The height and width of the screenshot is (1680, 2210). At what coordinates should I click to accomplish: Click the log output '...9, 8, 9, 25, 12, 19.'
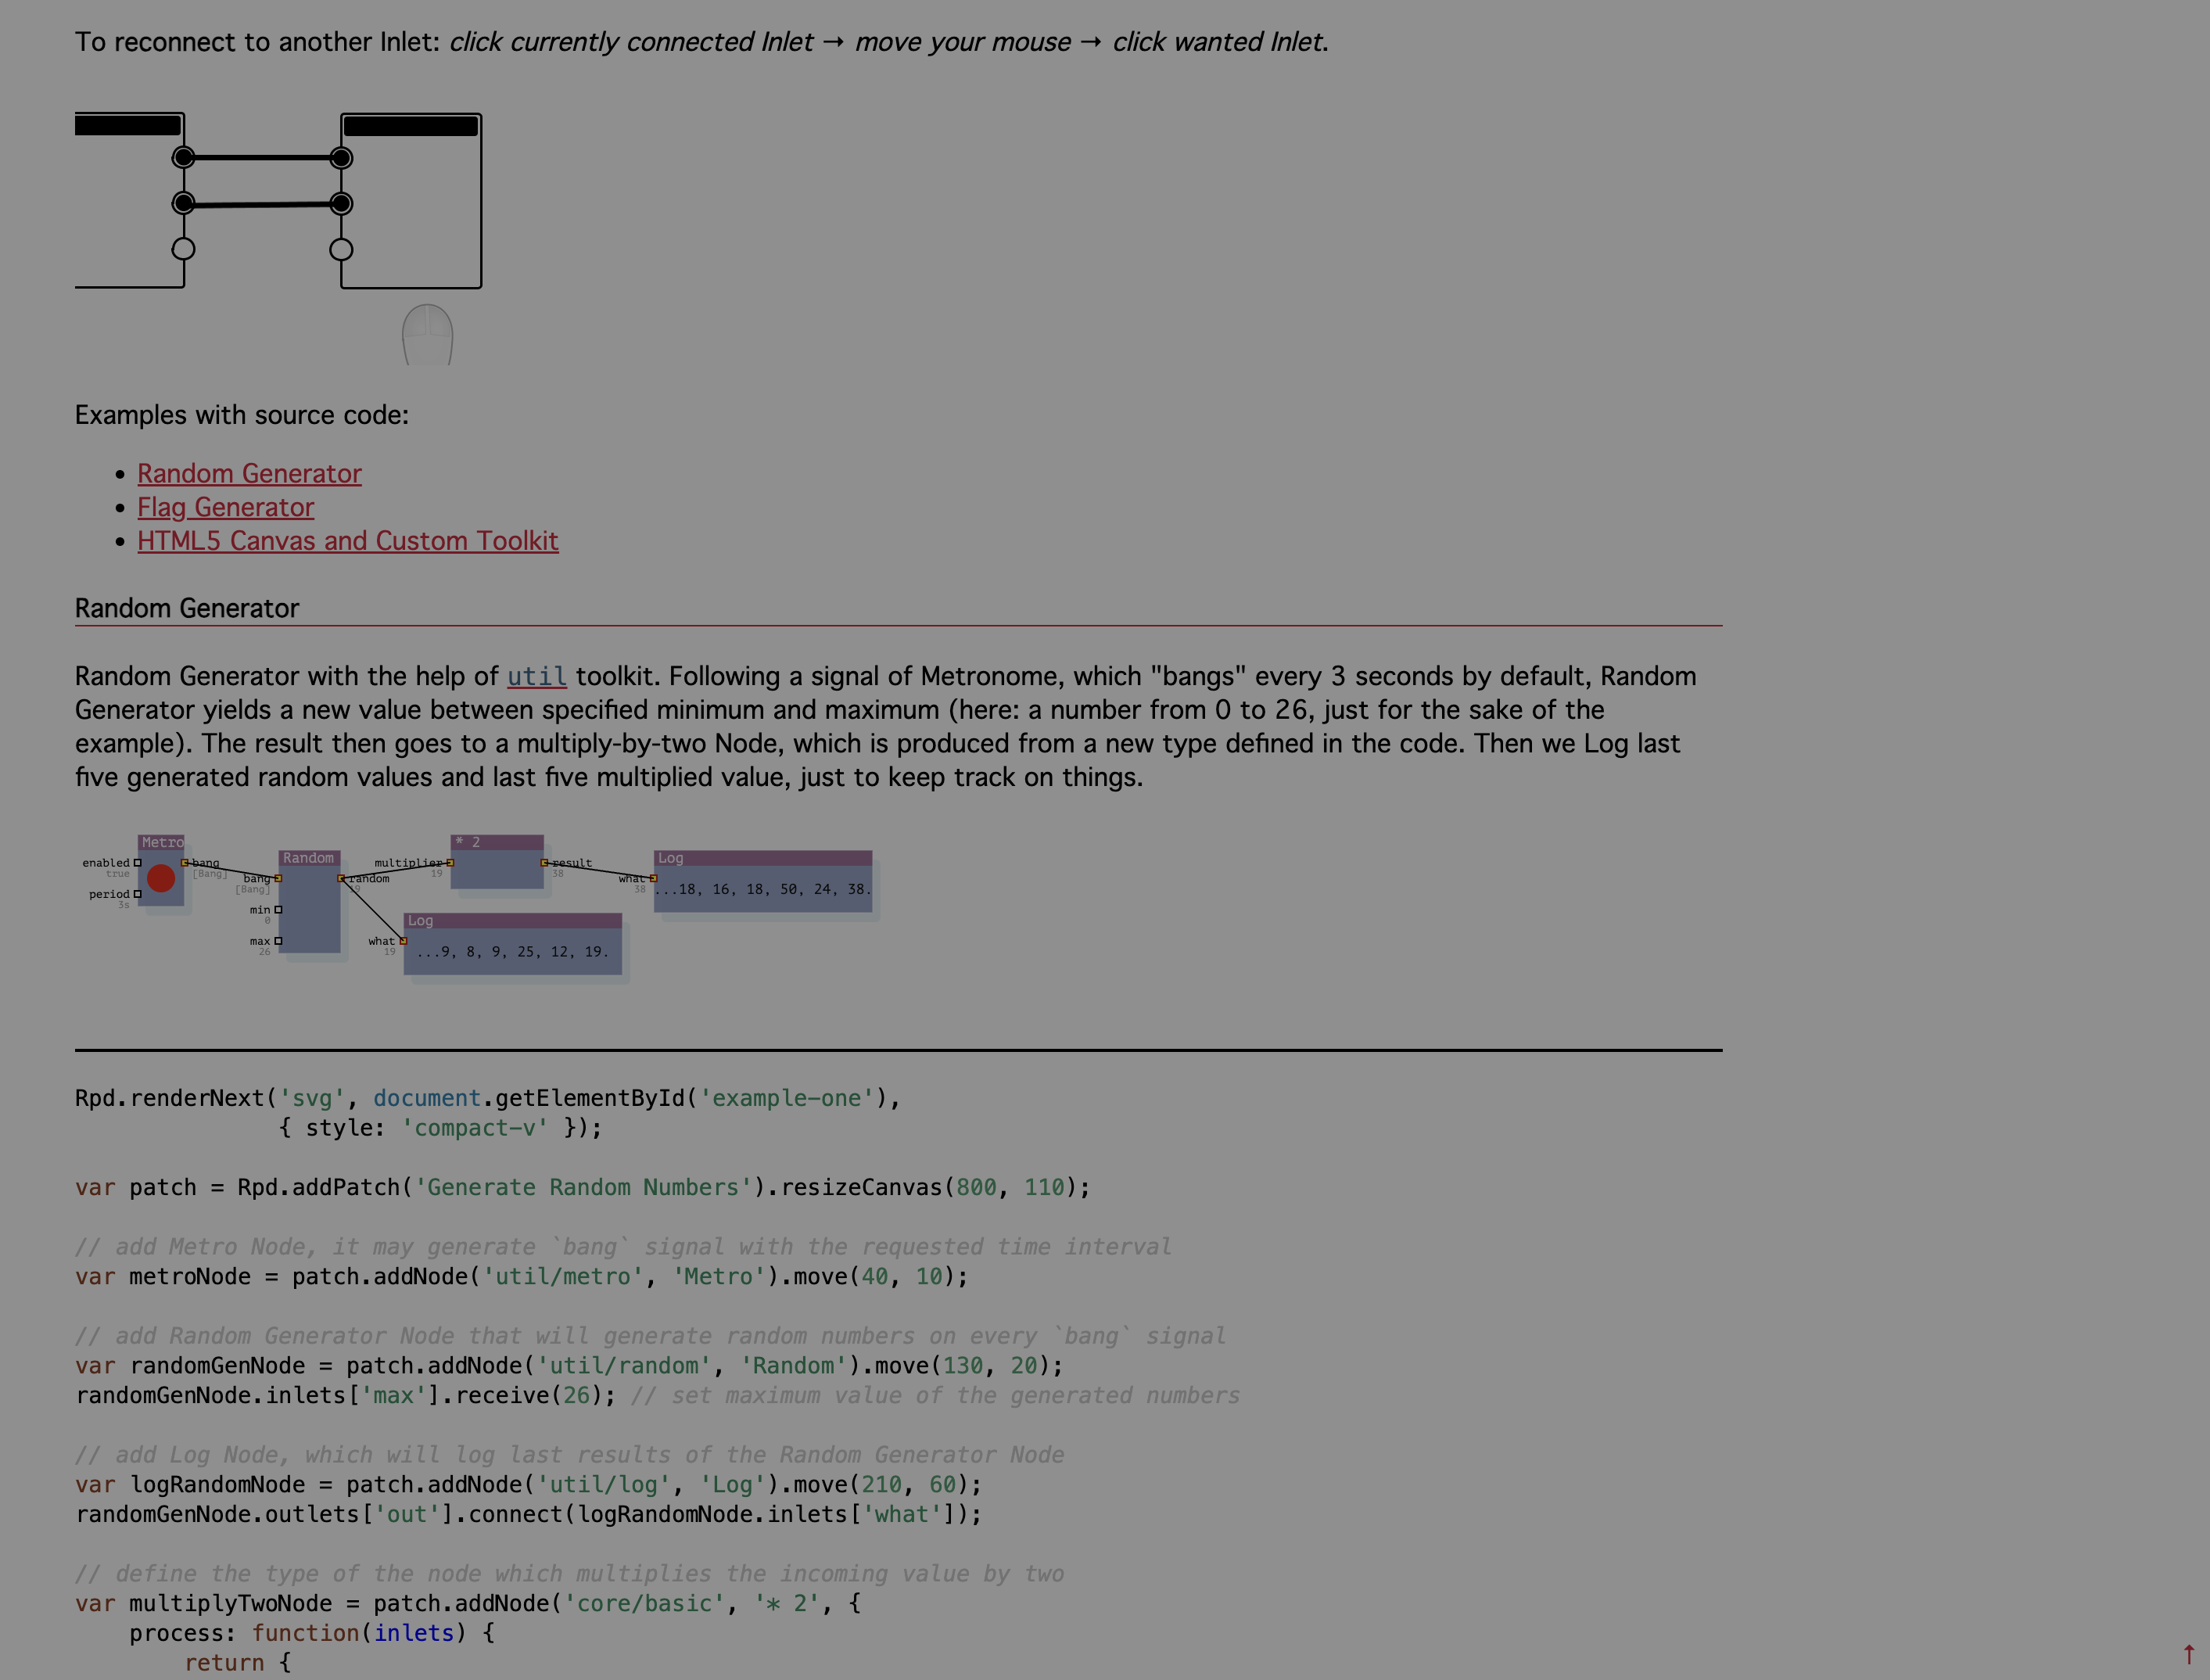[x=513, y=952]
